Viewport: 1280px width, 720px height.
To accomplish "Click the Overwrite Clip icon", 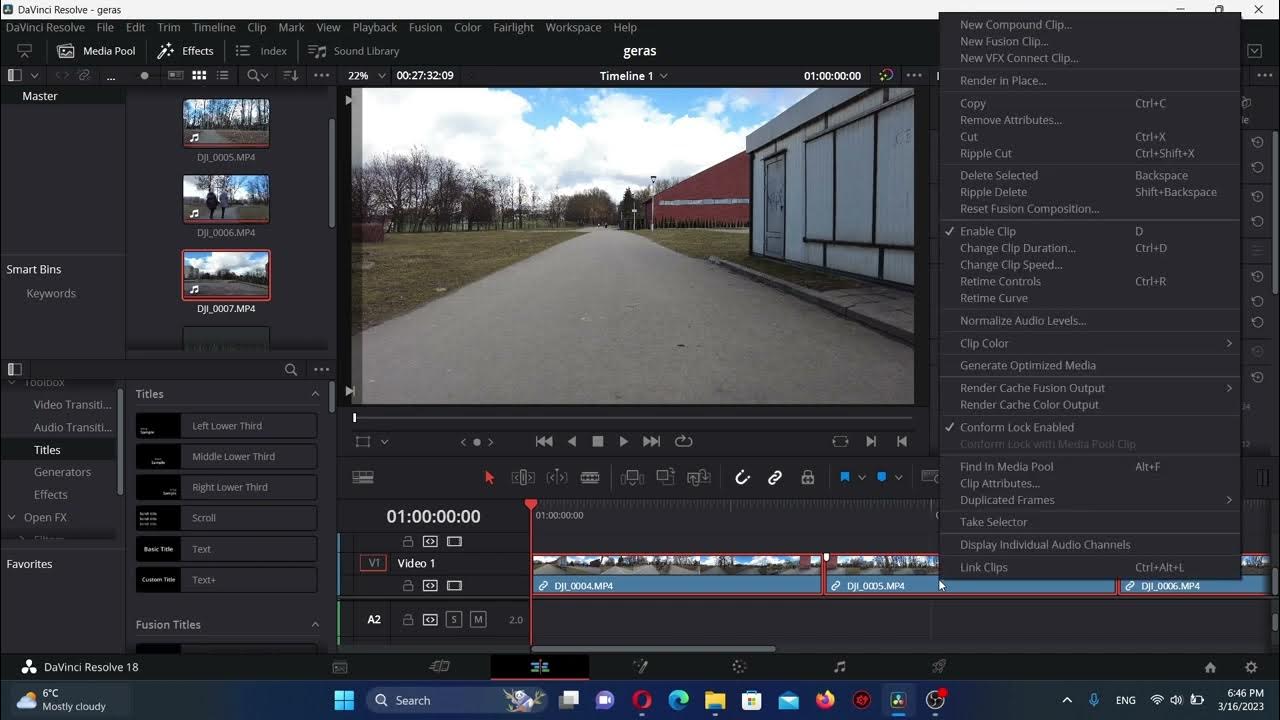I will (x=665, y=478).
